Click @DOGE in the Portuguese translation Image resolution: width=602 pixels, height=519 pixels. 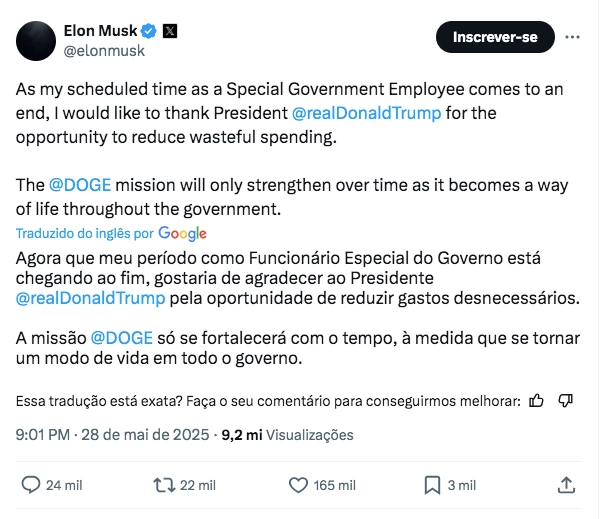(121, 338)
